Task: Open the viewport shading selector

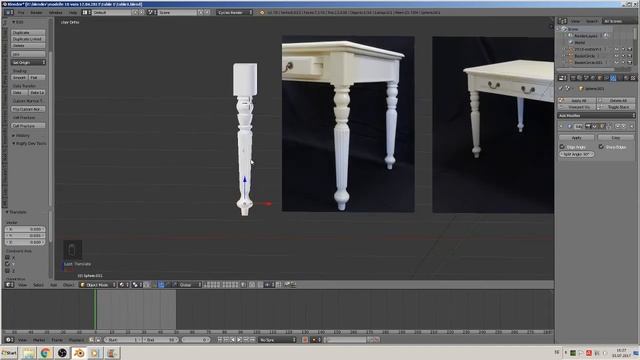Action: (124, 285)
